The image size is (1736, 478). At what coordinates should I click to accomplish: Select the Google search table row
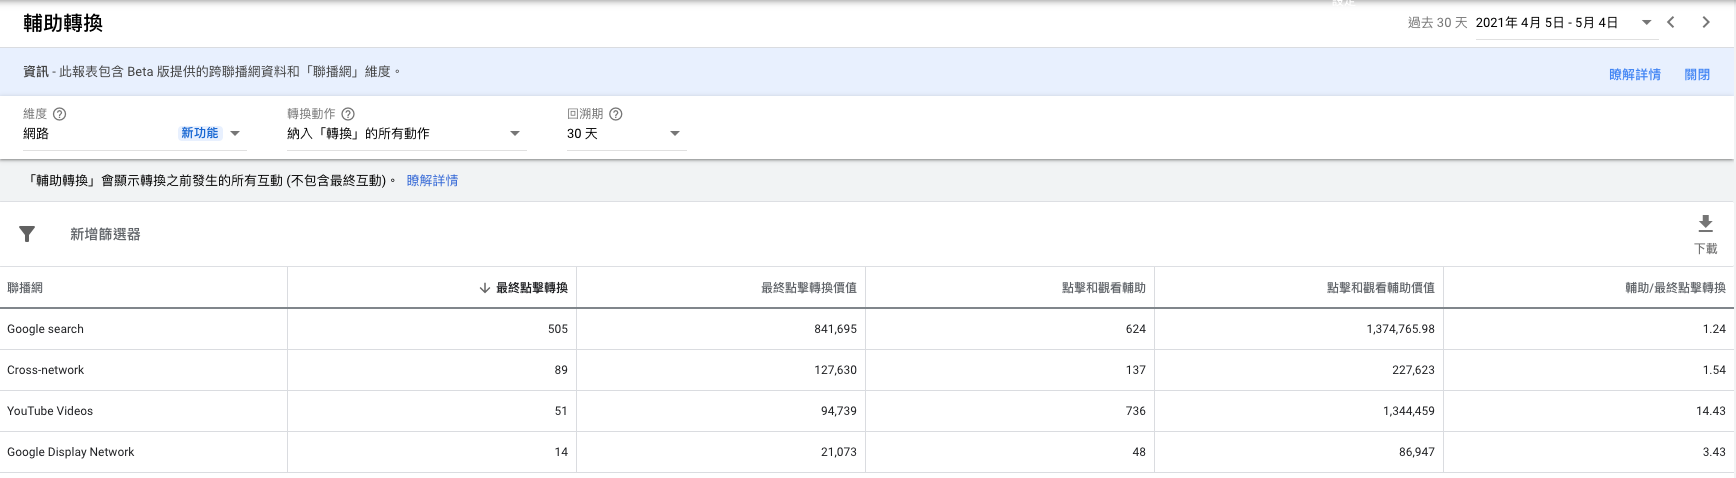coord(46,329)
